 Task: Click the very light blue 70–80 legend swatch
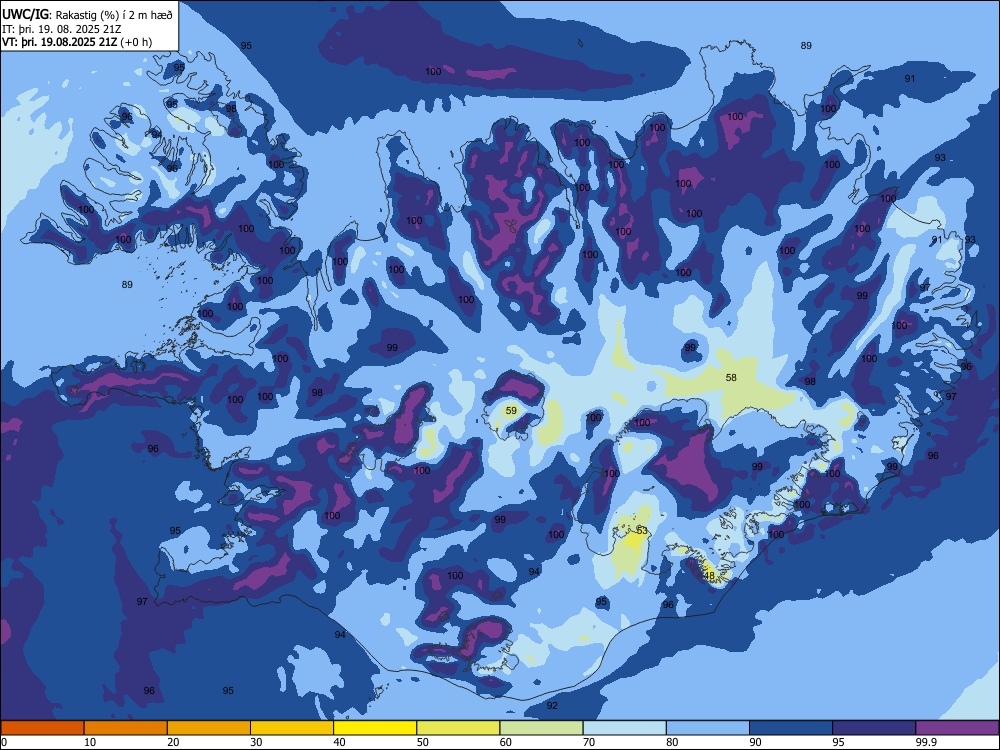pos(624,728)
